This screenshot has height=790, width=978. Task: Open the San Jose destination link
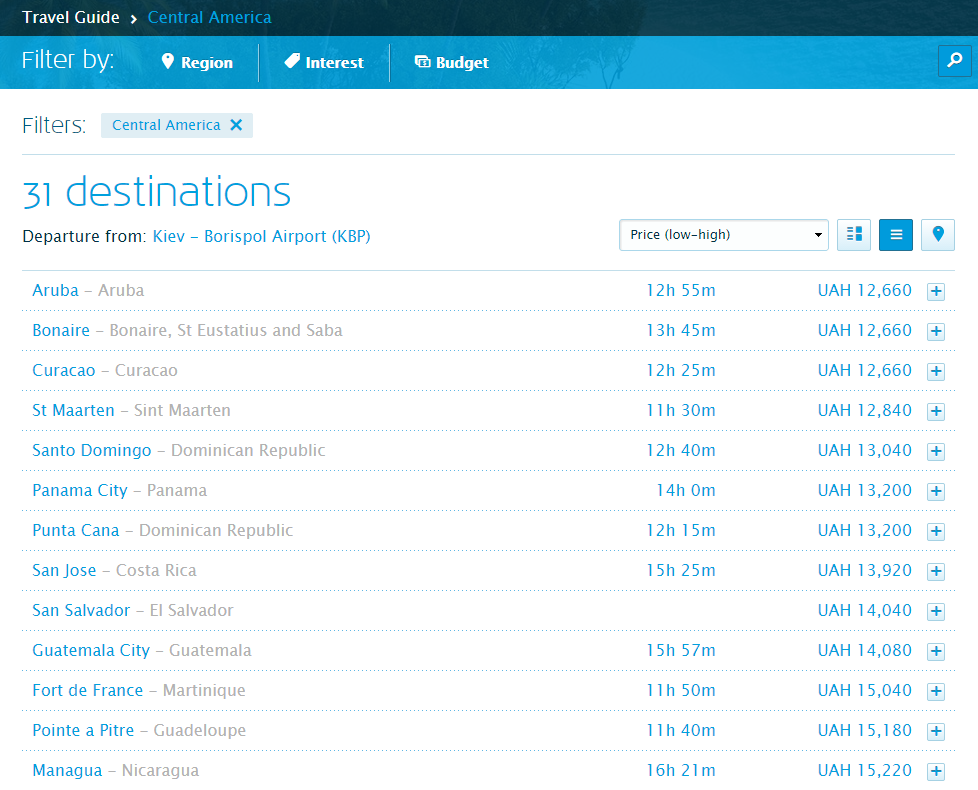tap(64, 570)
